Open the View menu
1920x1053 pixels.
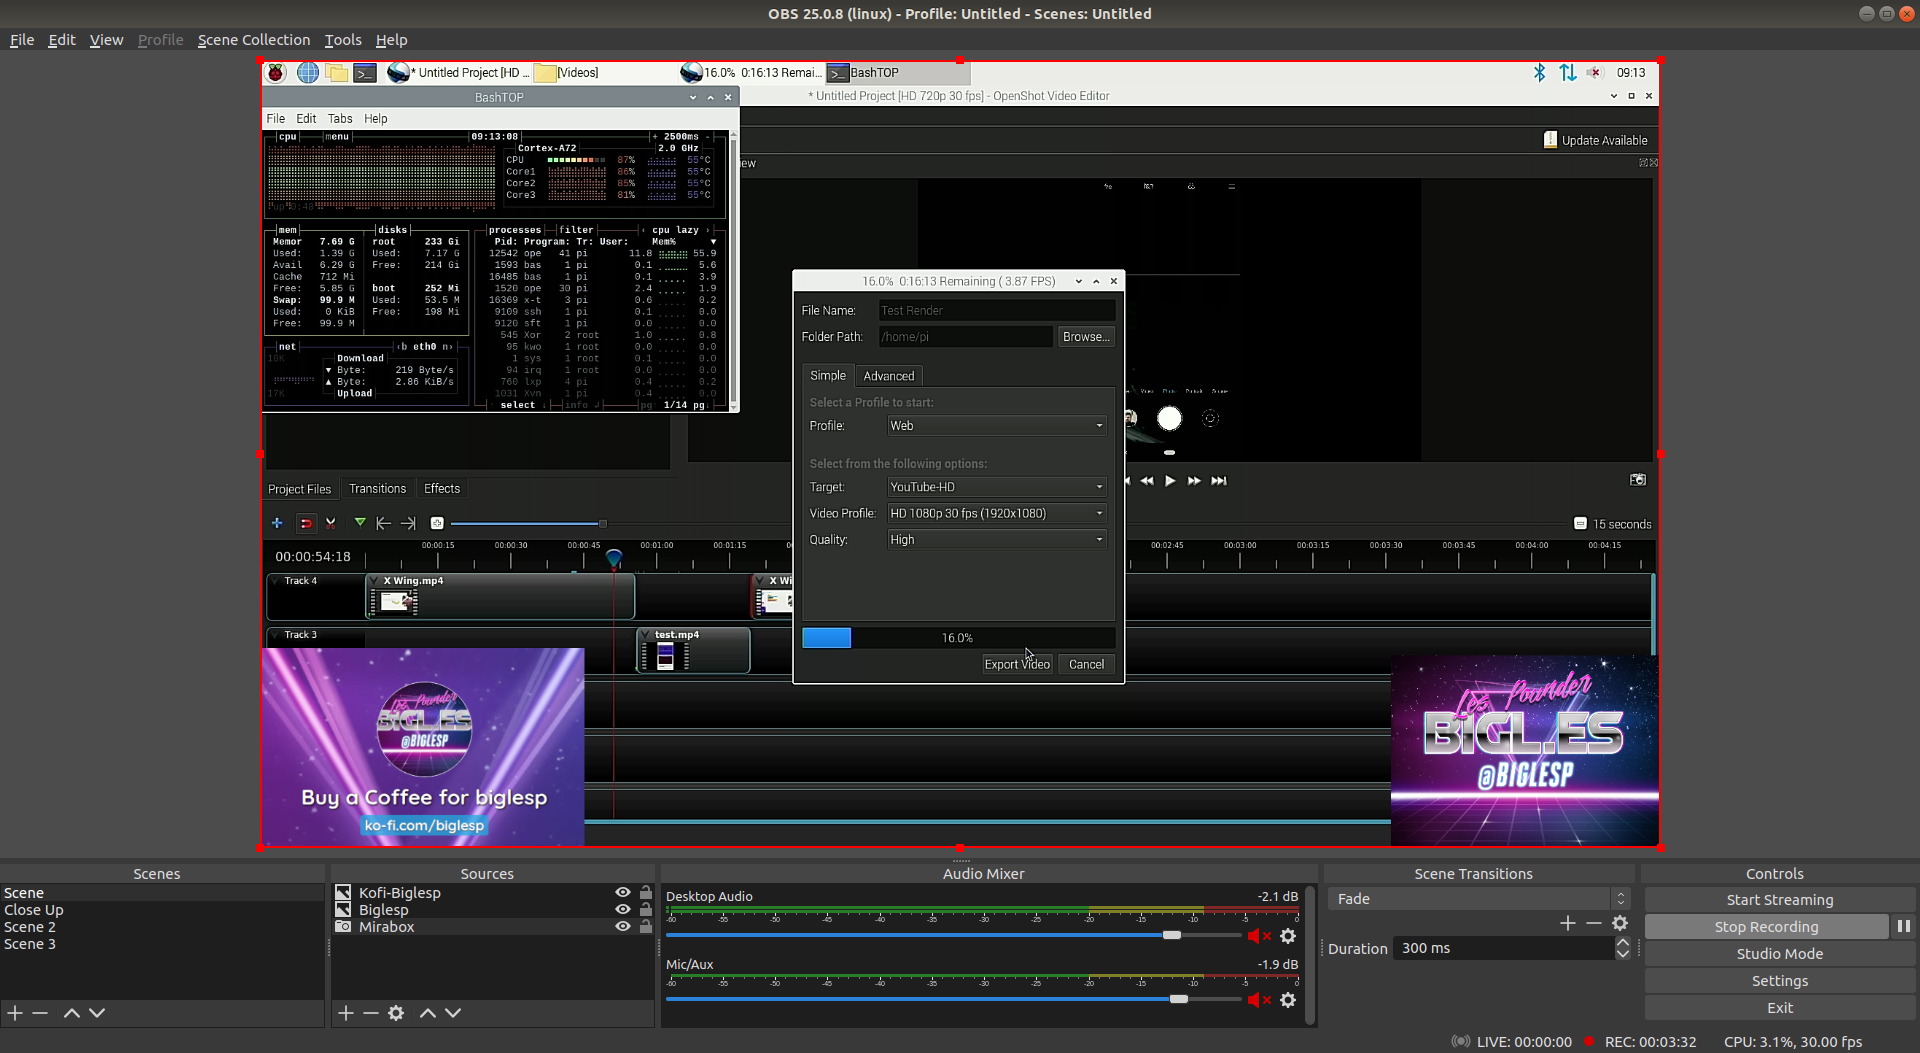(106, 40)
